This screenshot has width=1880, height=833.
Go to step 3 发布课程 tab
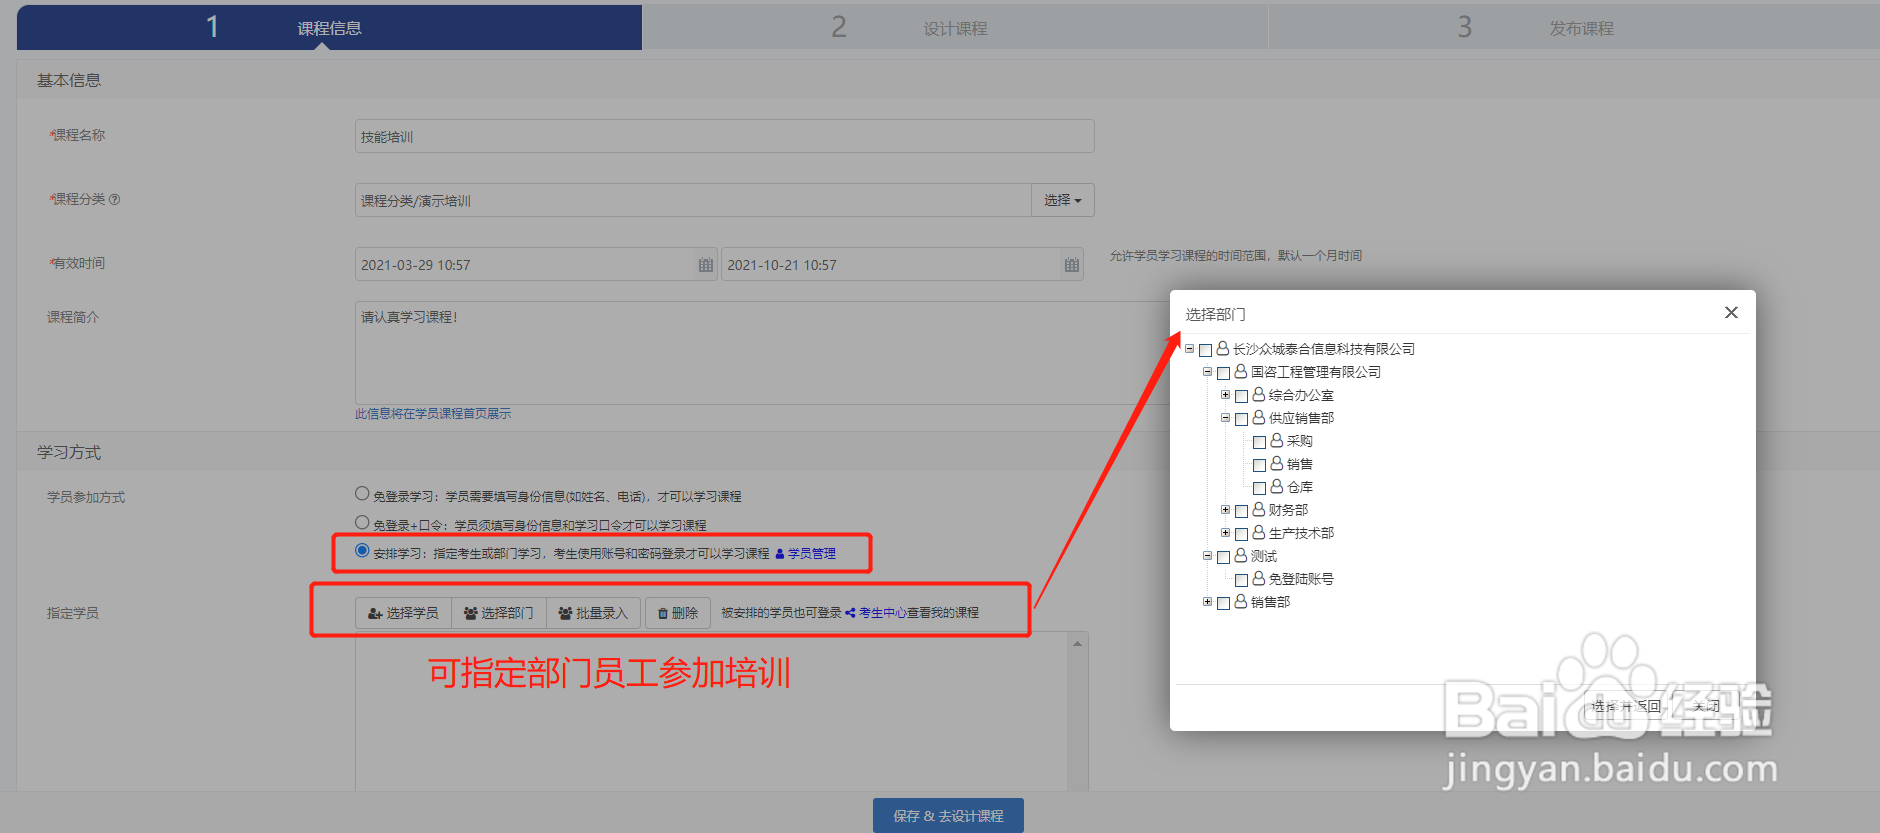coord(1574,27)
